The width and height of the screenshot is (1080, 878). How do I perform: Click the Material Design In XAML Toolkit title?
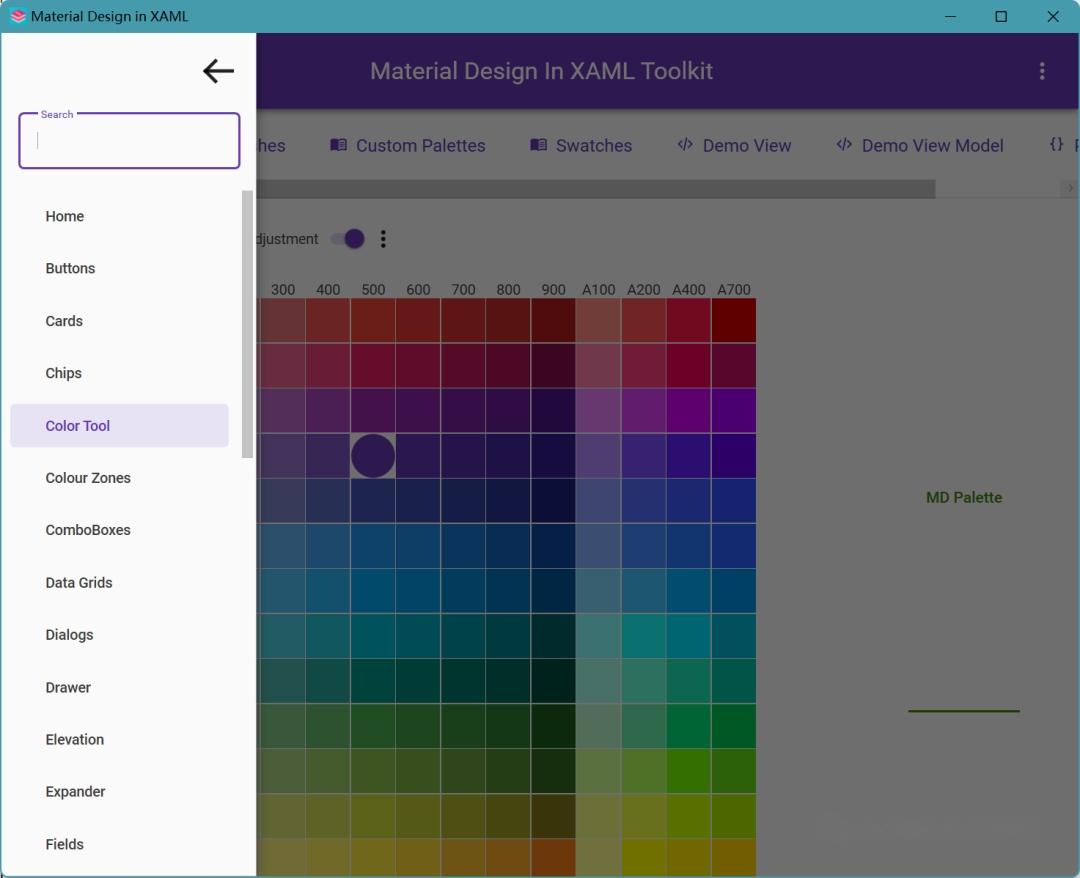541,71
